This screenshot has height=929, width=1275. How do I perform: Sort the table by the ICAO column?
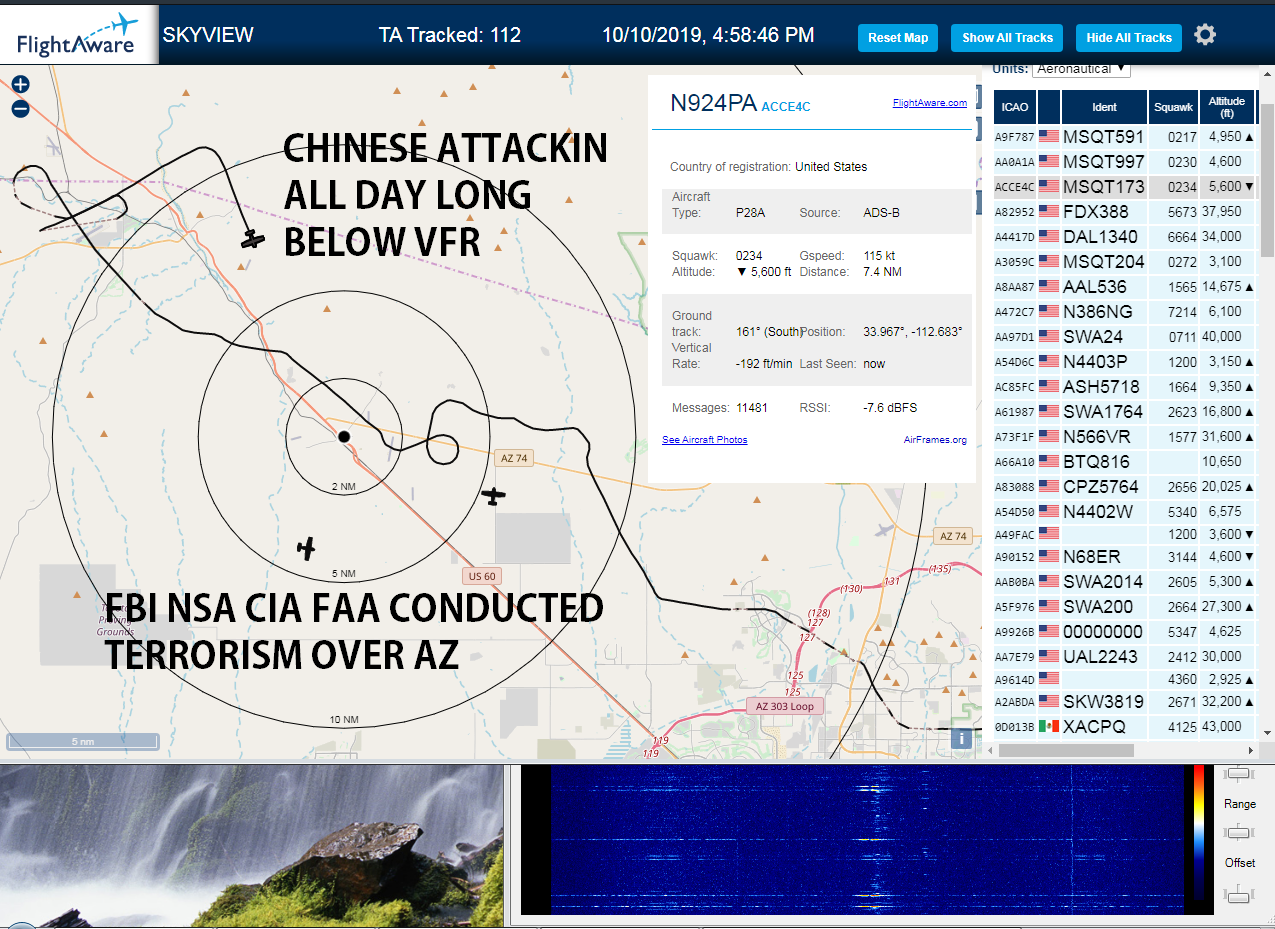(x=1014, y=106)
